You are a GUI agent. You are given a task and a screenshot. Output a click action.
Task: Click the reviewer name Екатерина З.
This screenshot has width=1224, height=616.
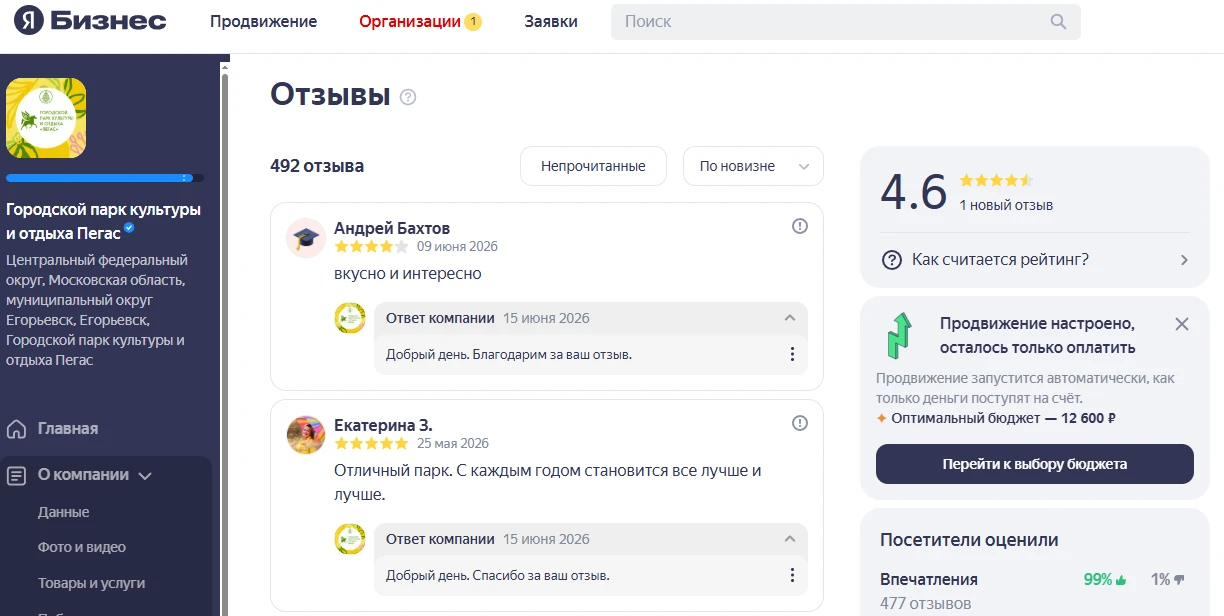point(383,425)
